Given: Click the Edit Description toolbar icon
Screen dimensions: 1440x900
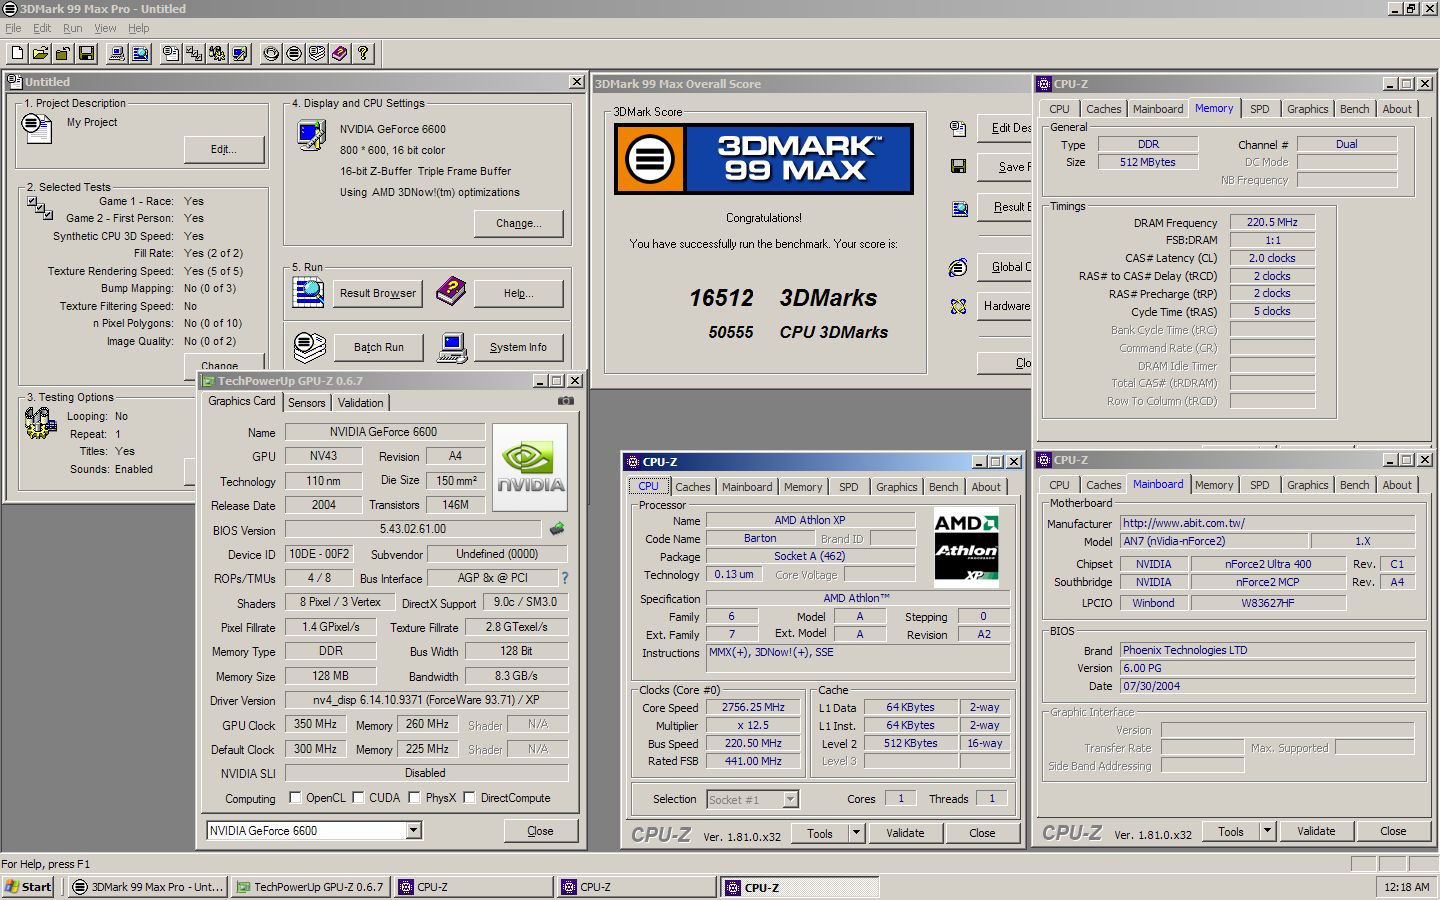Looking at the screenshot, I should pos(171,54).
